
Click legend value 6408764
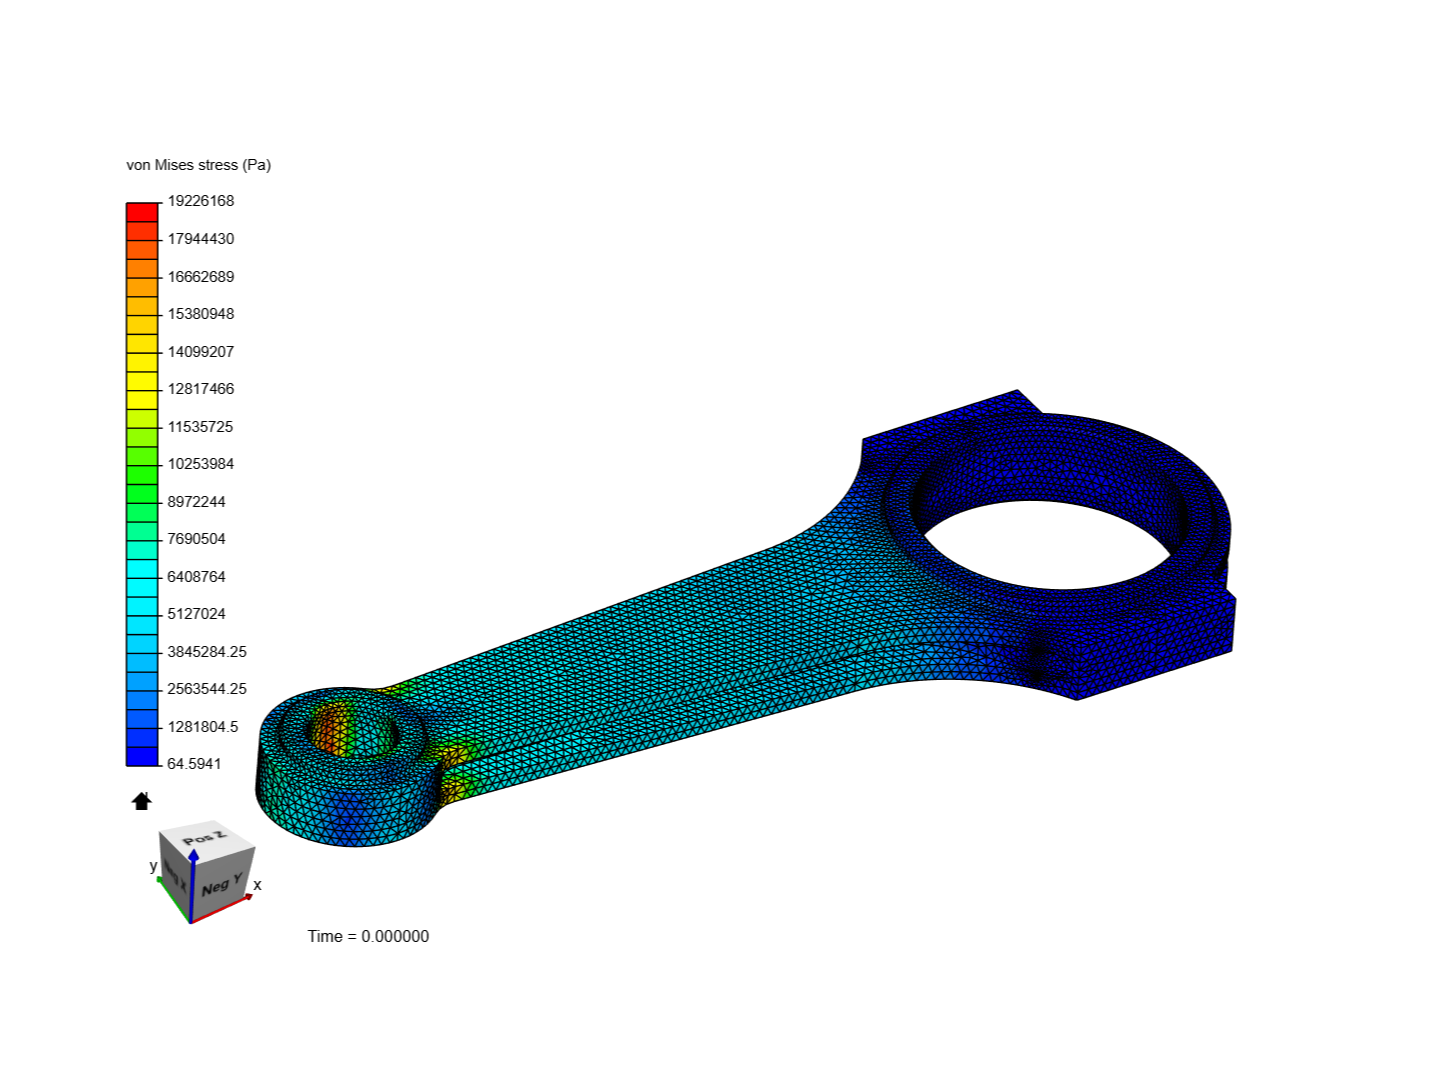[x=197, y=577]
